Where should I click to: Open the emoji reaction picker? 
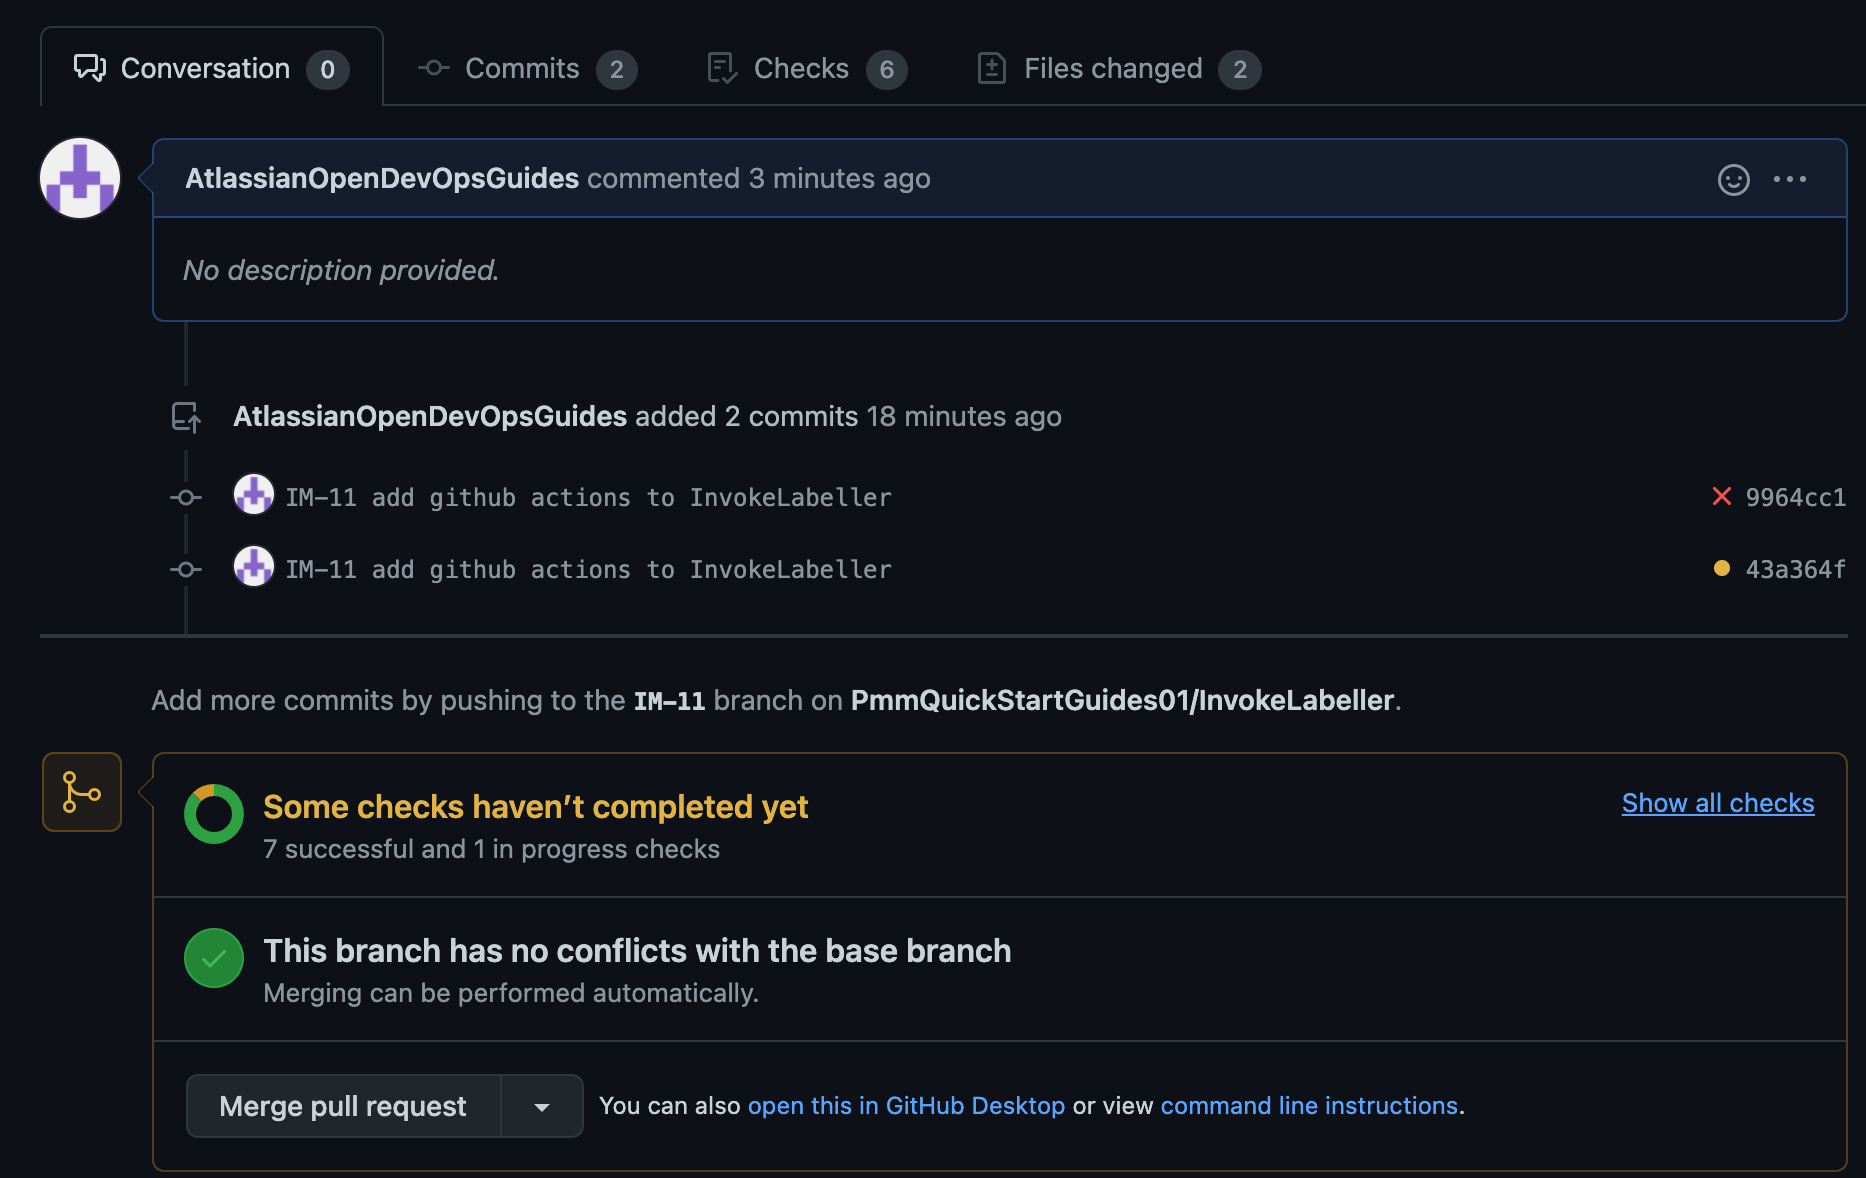click(1733, 179)
